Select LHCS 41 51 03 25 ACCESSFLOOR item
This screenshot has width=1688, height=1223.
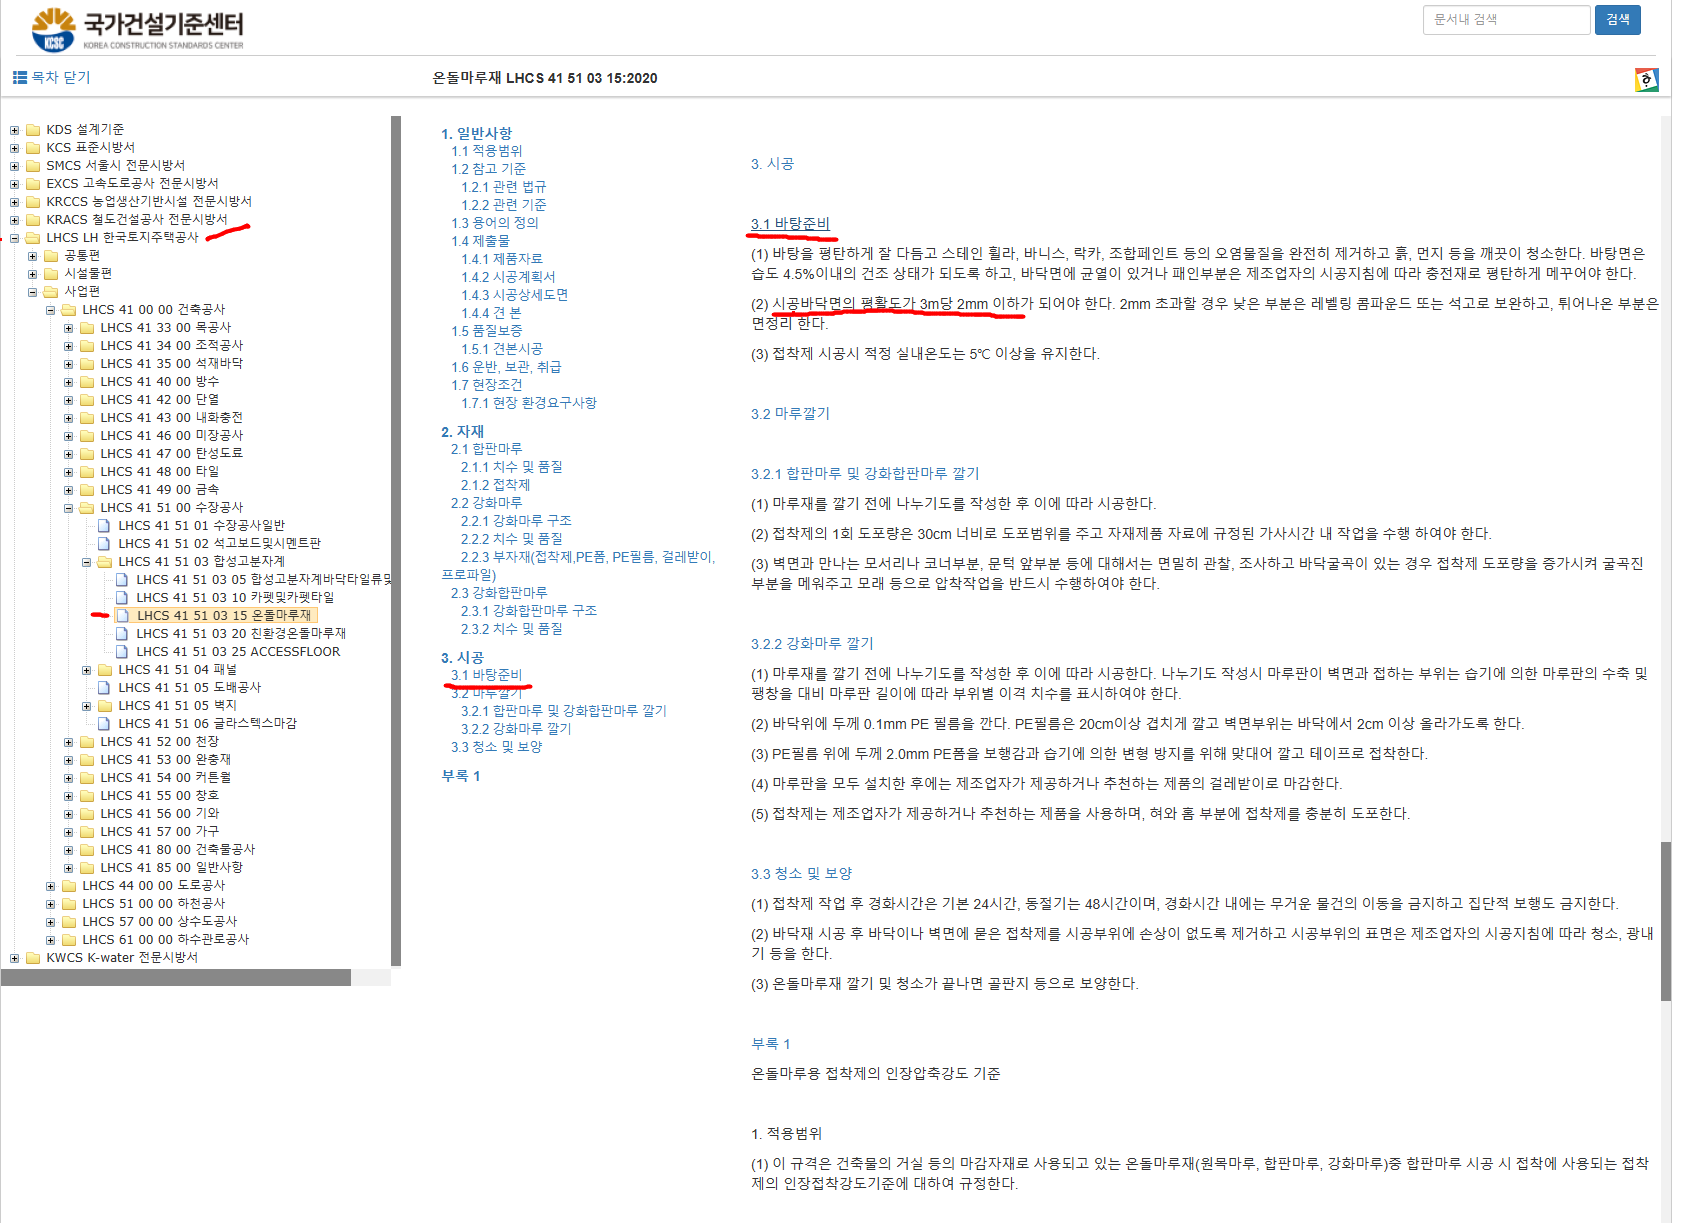[237, 652]
